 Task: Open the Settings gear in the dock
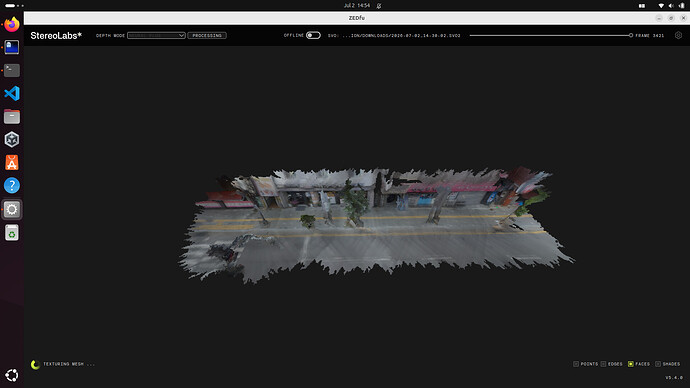(x=12, y=209)
